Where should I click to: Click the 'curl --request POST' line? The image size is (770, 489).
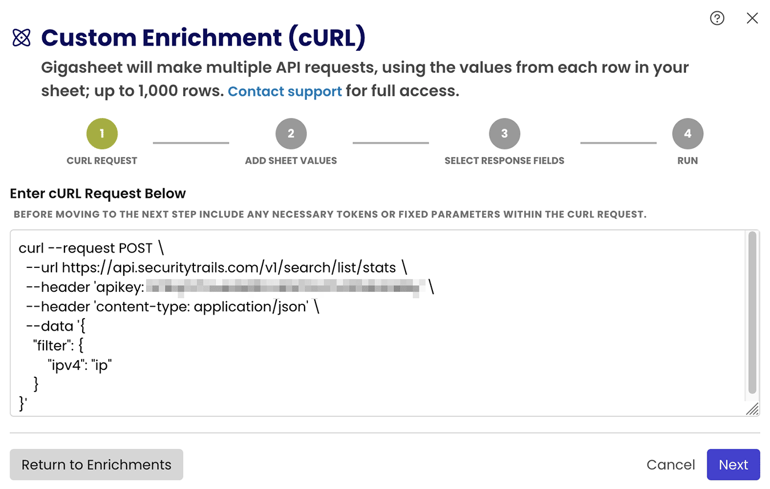(x=91, y=248)
